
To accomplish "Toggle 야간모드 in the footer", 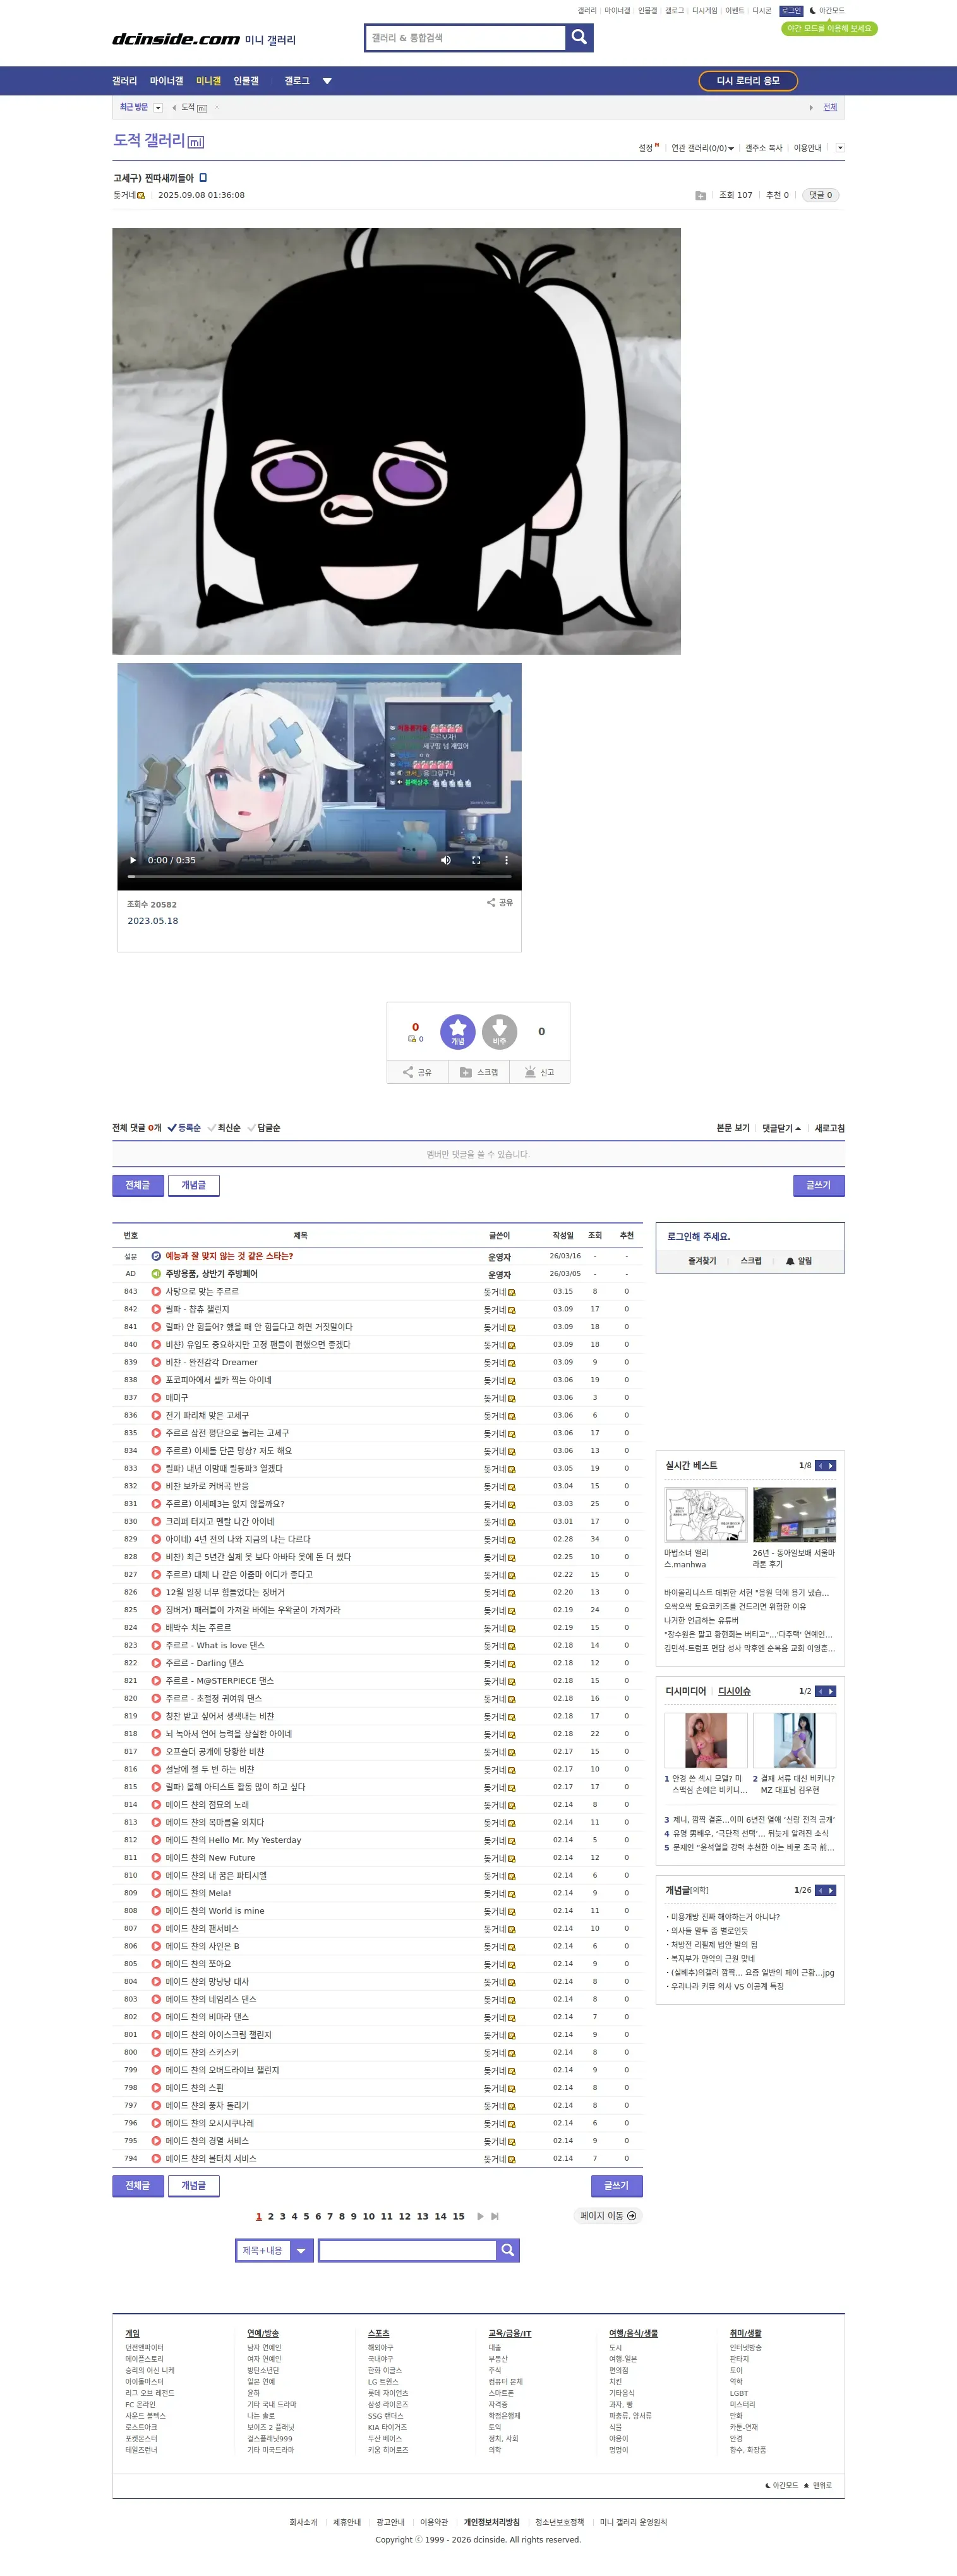I will point(782,2485).
